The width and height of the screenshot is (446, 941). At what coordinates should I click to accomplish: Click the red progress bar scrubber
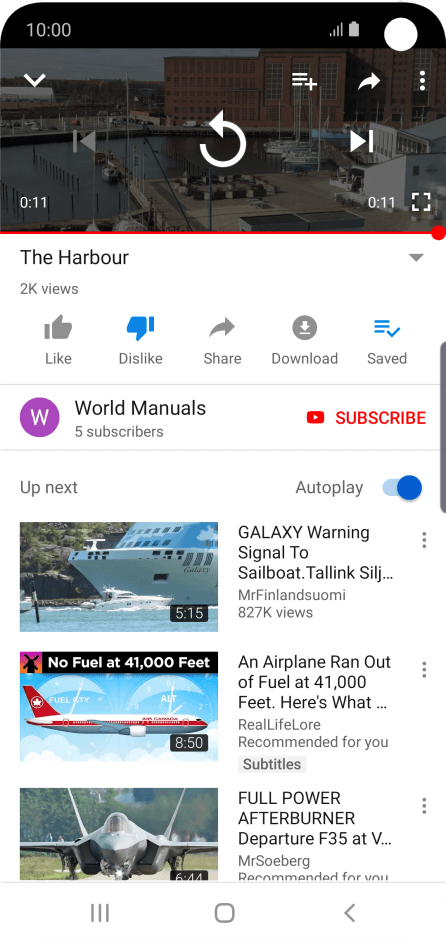(x=438, y=233)
